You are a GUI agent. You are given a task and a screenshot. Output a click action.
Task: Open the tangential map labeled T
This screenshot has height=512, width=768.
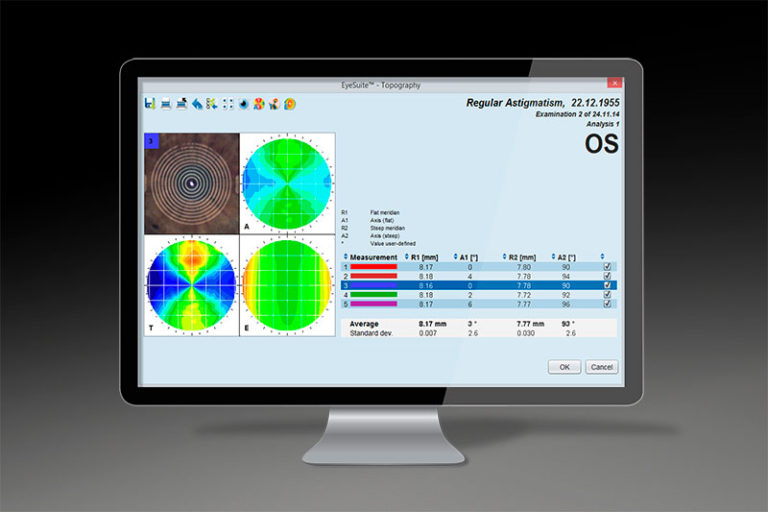click(x=192, y=286)
